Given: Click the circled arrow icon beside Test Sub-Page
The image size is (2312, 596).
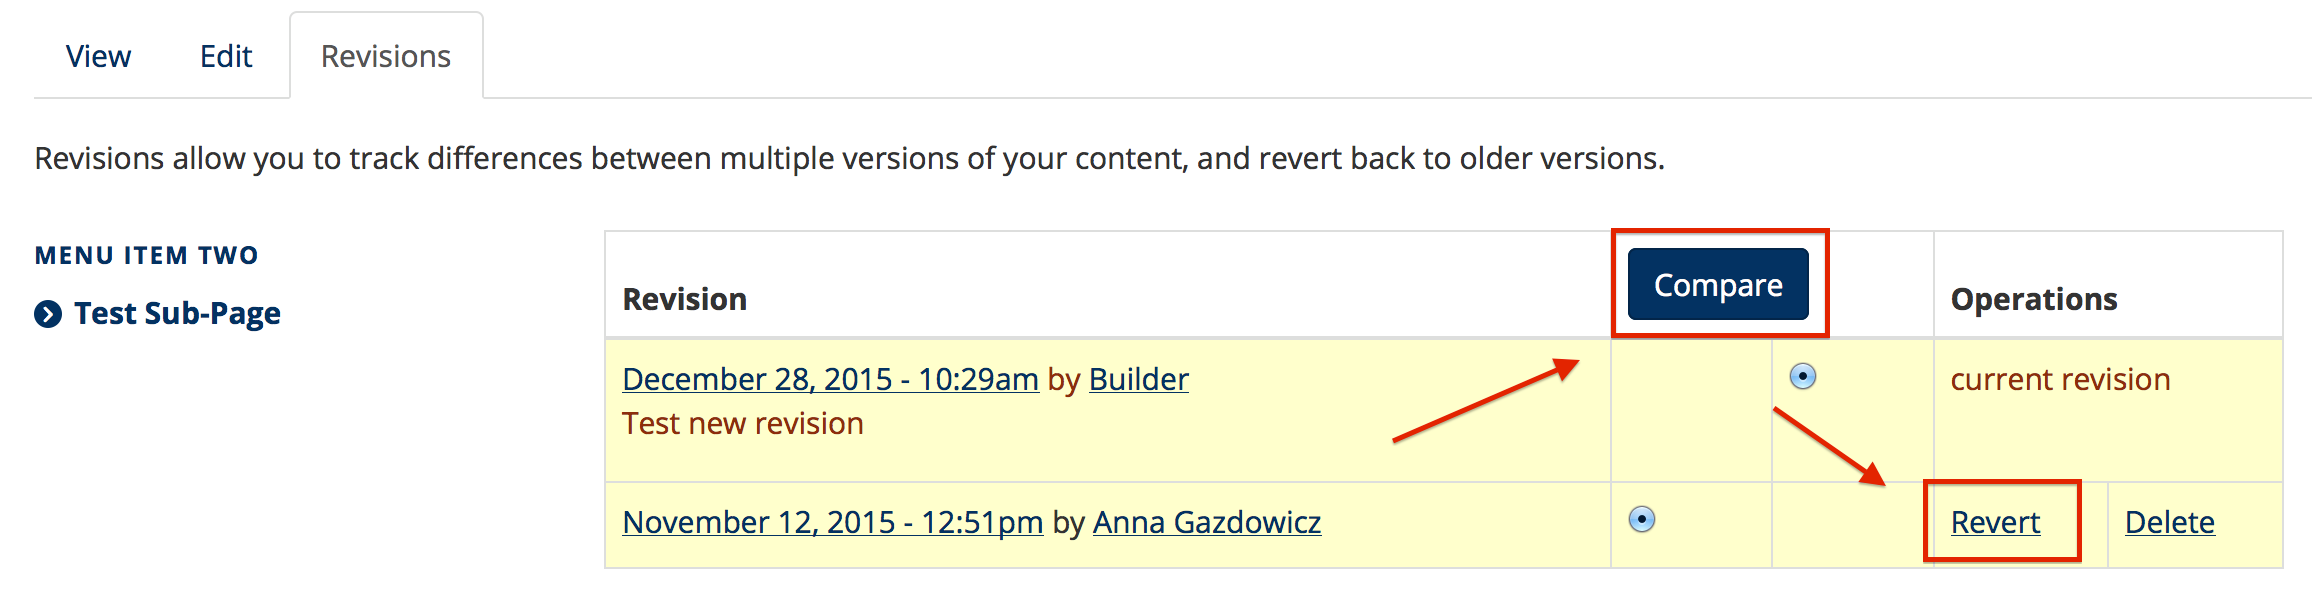Looking at the screenshot, I should pyautogui.click(x=48, y=314).
